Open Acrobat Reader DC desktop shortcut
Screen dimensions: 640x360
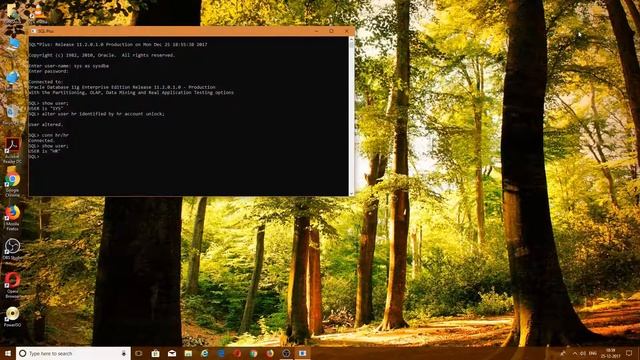12,150
